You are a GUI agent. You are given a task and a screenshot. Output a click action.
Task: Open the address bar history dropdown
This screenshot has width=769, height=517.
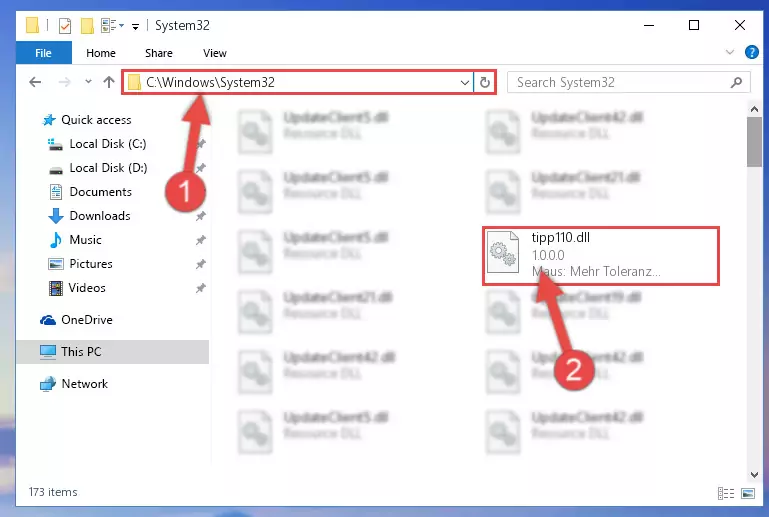coord(464,82)
